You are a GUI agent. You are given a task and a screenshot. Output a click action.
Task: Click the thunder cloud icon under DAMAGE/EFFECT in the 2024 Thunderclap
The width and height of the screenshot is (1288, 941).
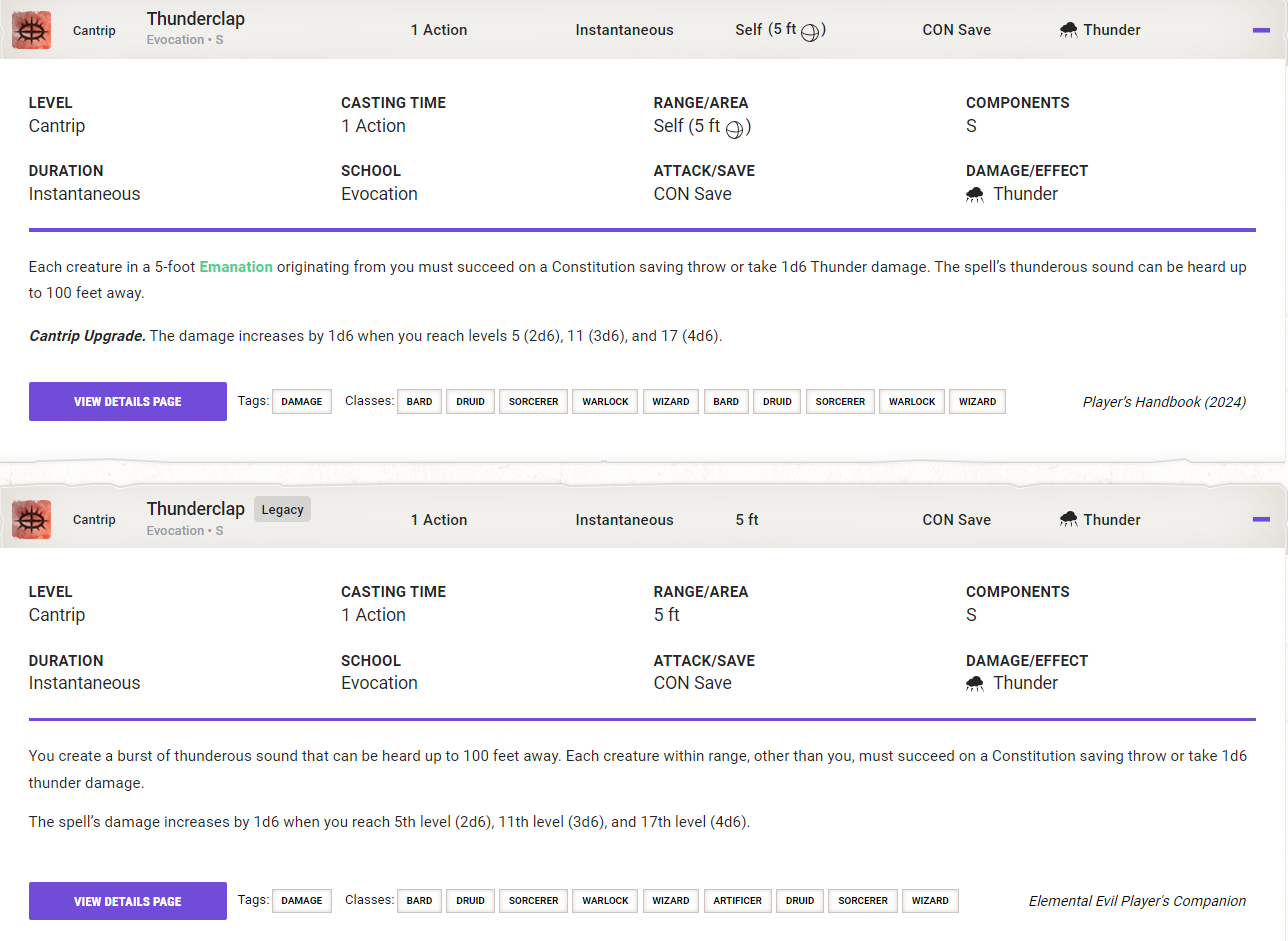click(975, 194)
